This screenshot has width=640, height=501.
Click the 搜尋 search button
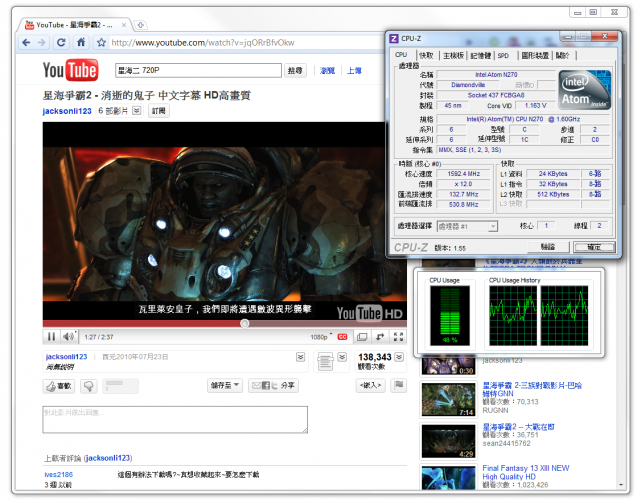pos(295,71)
